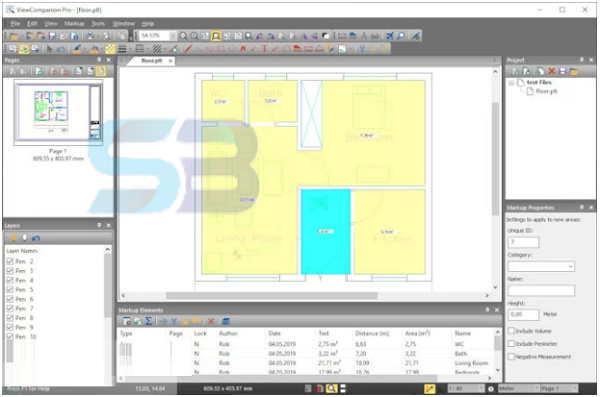The height and width of the screenshot is (397, 600).
Task: Click the red X in Project panel
Action: 551,71
